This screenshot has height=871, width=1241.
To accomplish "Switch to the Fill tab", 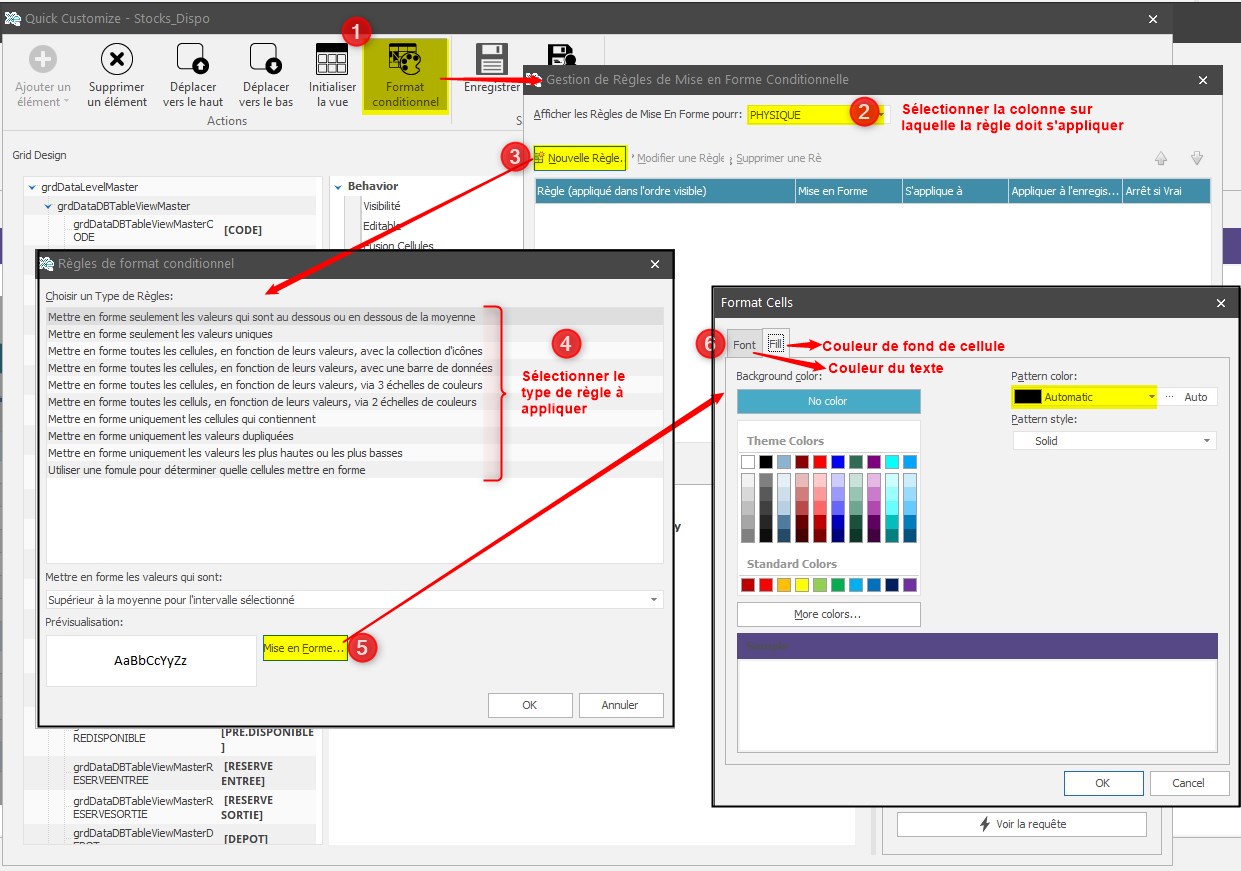I will click(x=776, y=344).
